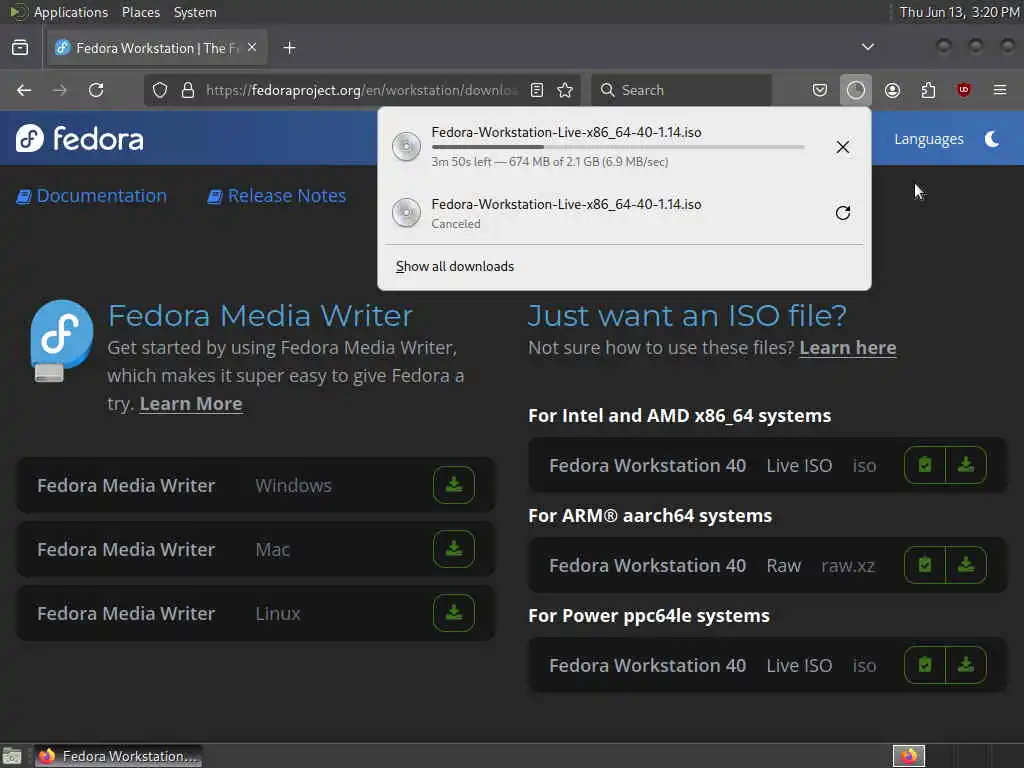The width and height of the screenshot is (1024, 768).
Task: Open the extensions puzzle icon
Action: click(x=928, y=90)
